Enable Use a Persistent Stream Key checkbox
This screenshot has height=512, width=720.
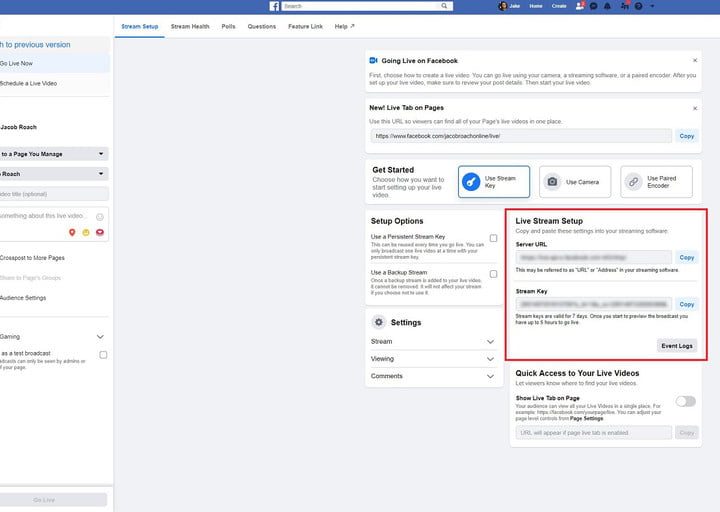(493, 238)
